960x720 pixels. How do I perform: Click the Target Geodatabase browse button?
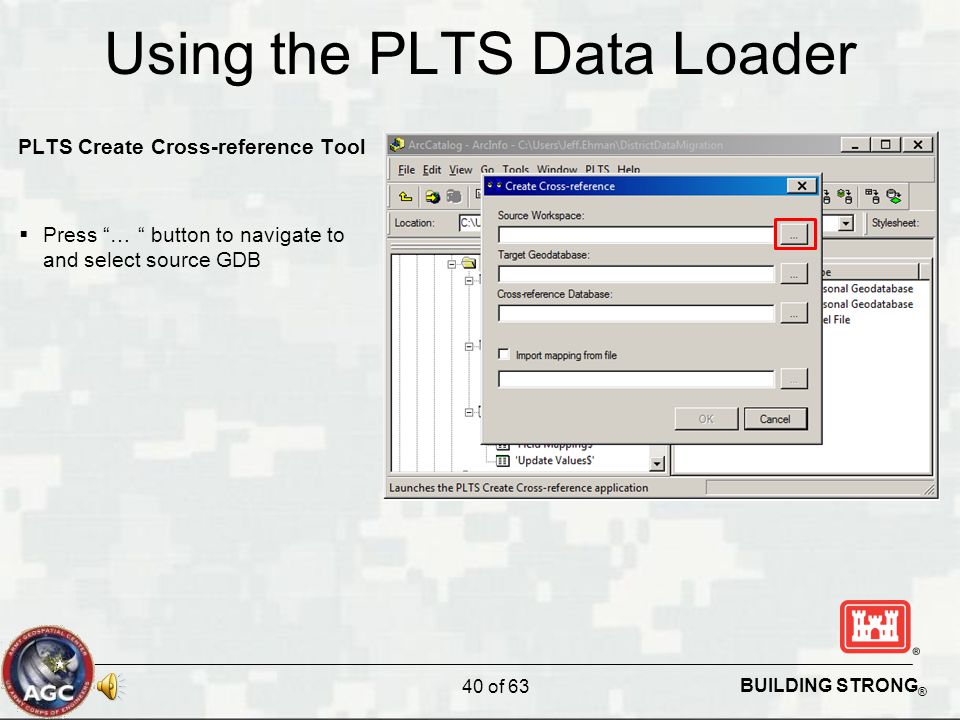point(794,274)
